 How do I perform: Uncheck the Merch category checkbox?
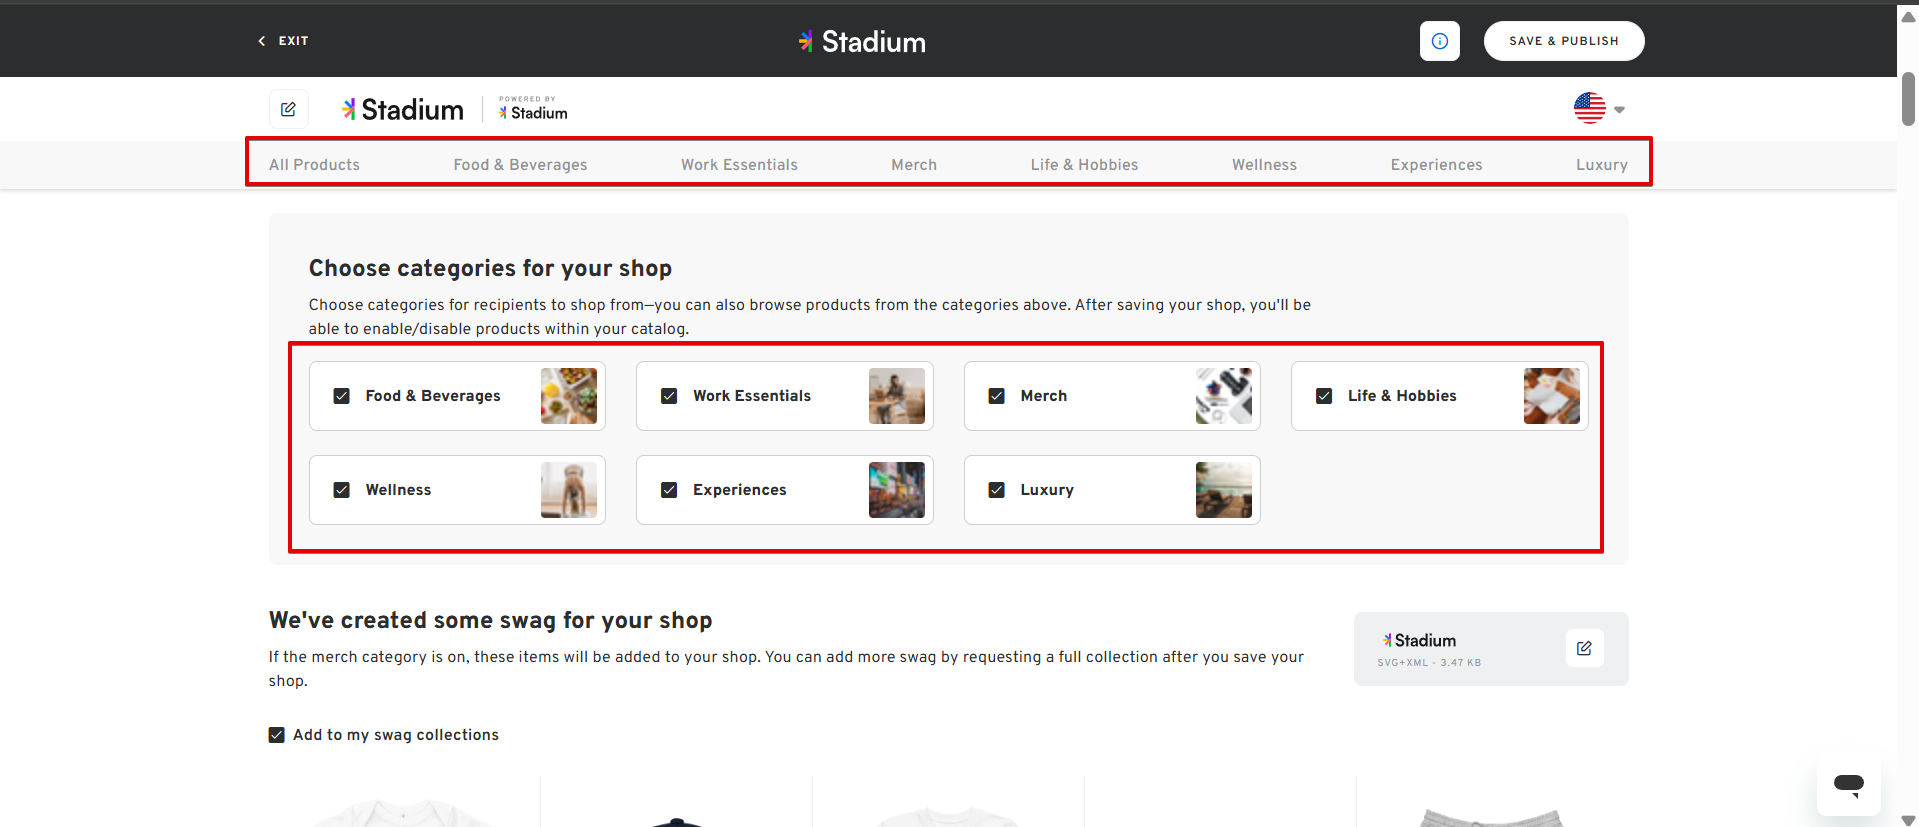pos(997,396)
